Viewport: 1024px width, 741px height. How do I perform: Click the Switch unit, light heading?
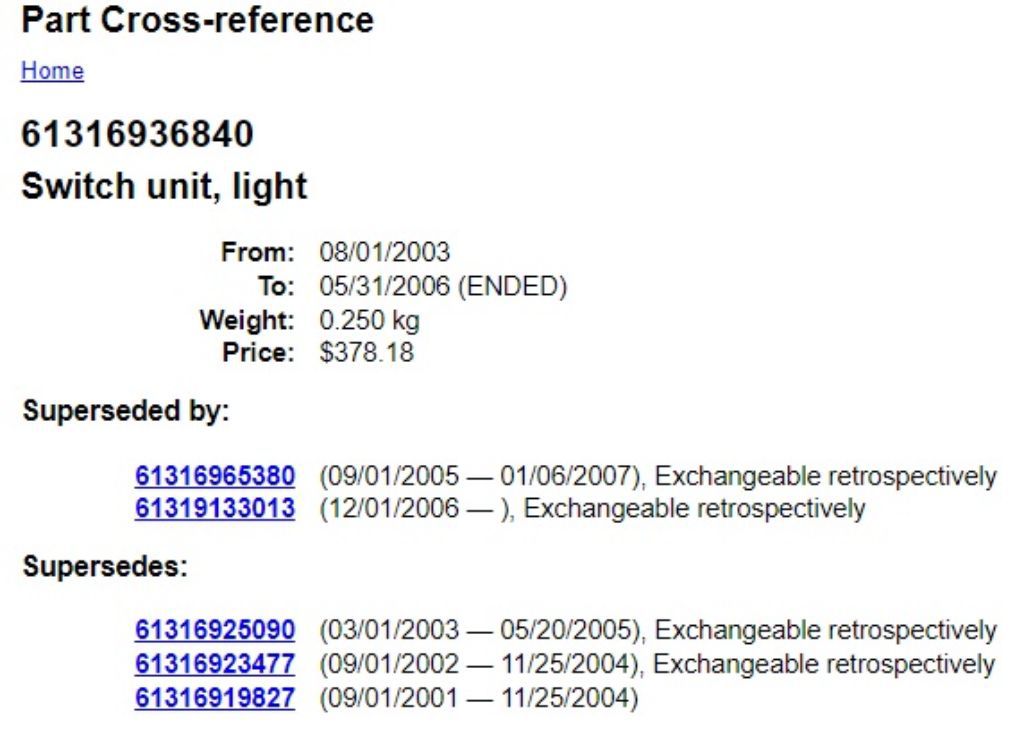click(x=164, y=187)
